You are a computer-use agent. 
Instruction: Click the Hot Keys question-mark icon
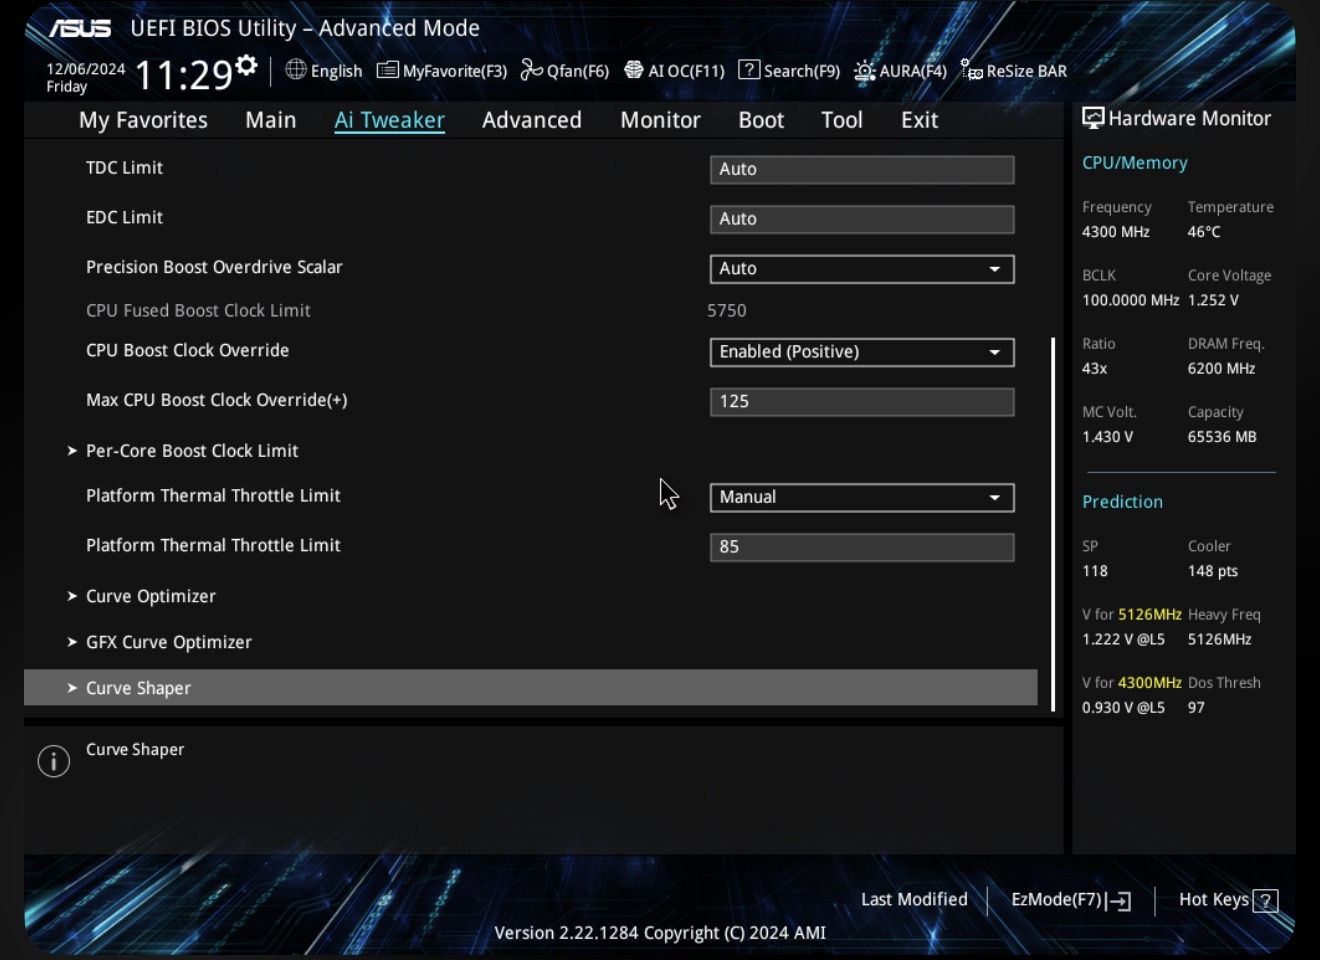pyautogui.click(x=1266, y=901)
